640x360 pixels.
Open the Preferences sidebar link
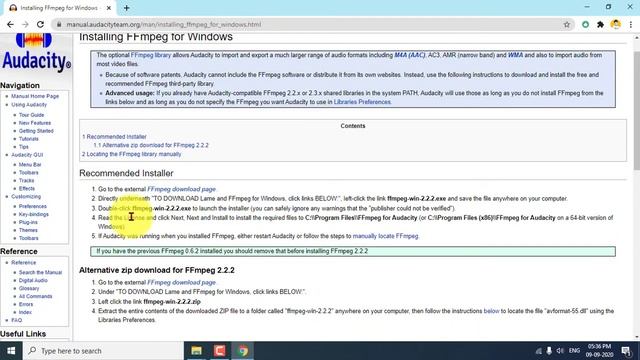[x=33, y=207]
